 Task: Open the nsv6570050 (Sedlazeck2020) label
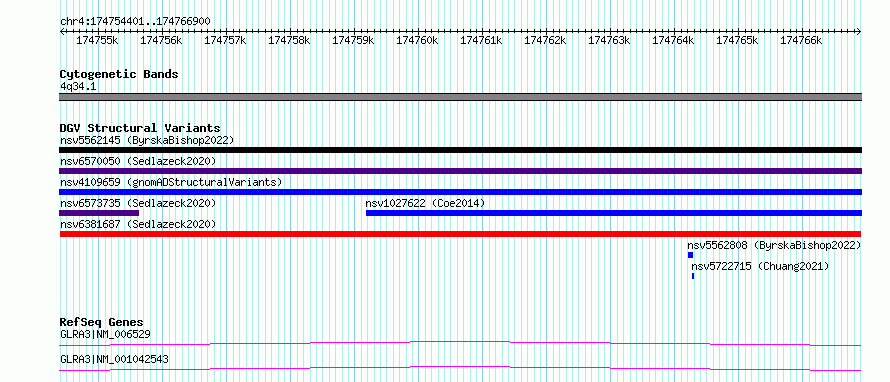pos(138,161)
